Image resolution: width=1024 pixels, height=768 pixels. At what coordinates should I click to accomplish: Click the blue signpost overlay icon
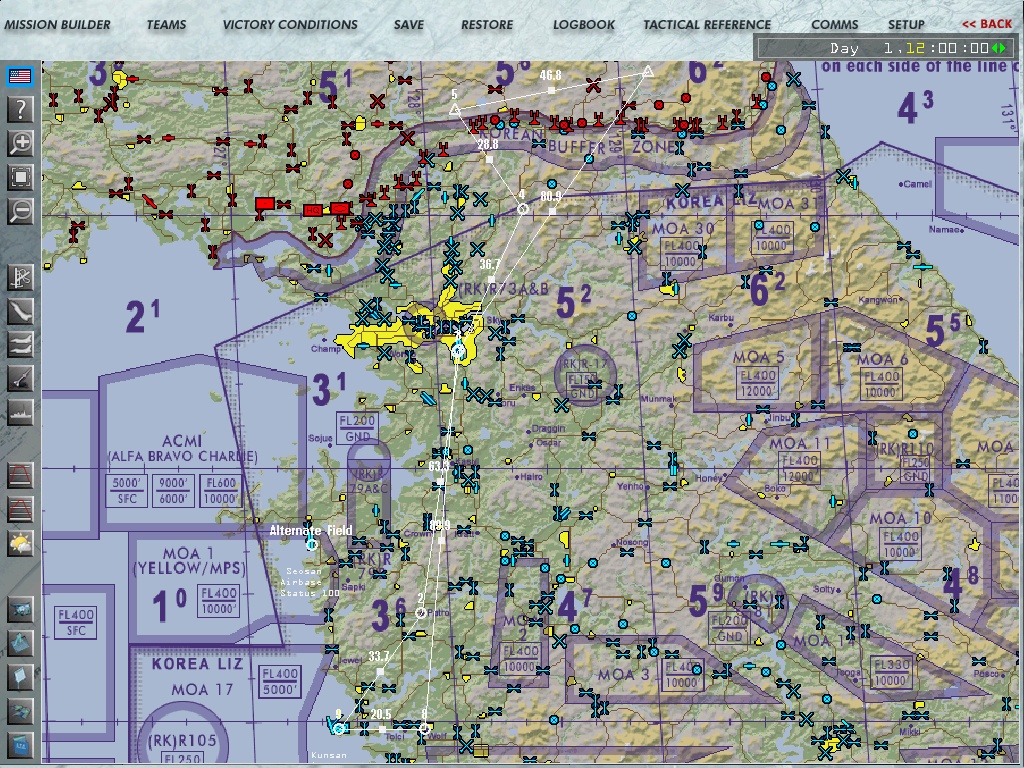click(20, 677)
